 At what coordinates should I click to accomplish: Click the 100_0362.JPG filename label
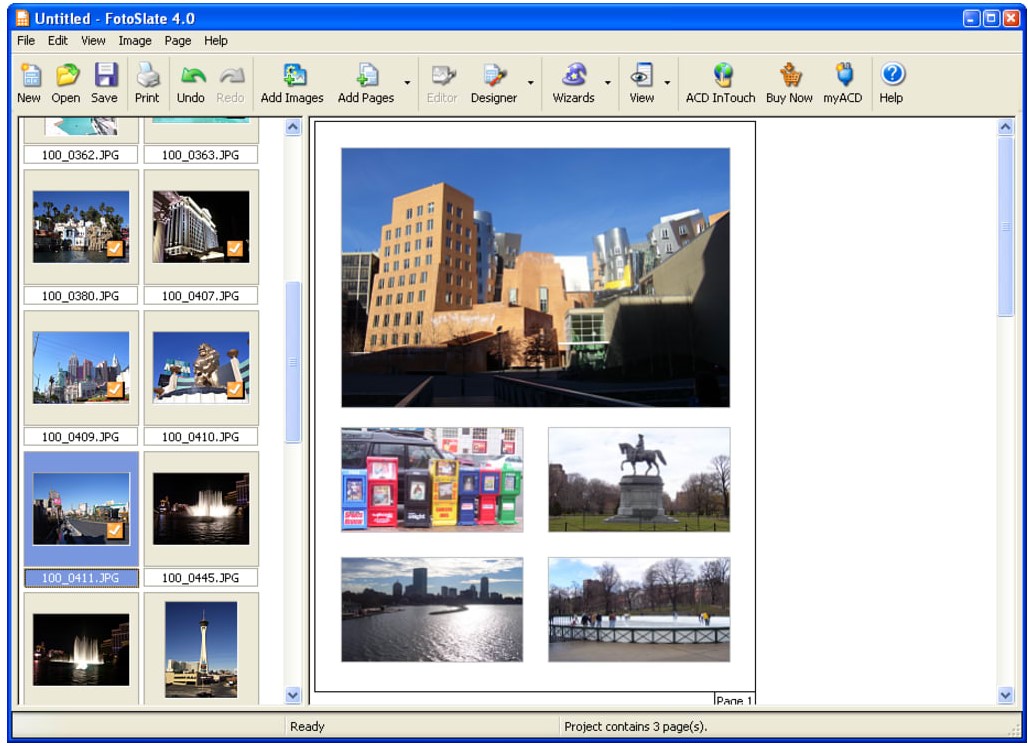pyautogui.click(x=81, y=155)
